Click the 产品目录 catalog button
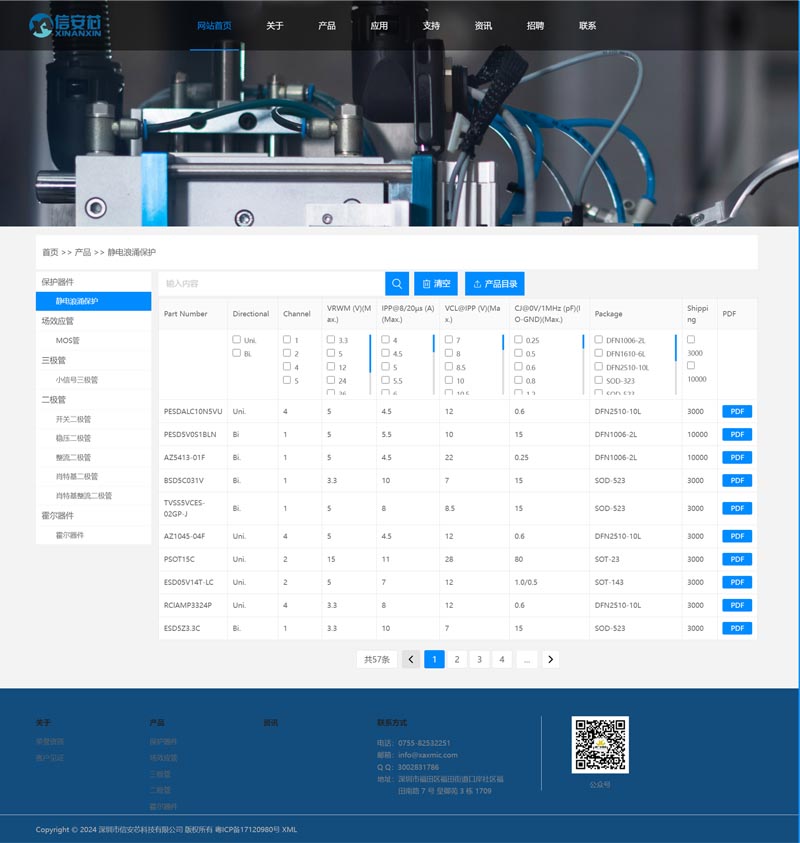800x843 pixels. coord(495,283)
